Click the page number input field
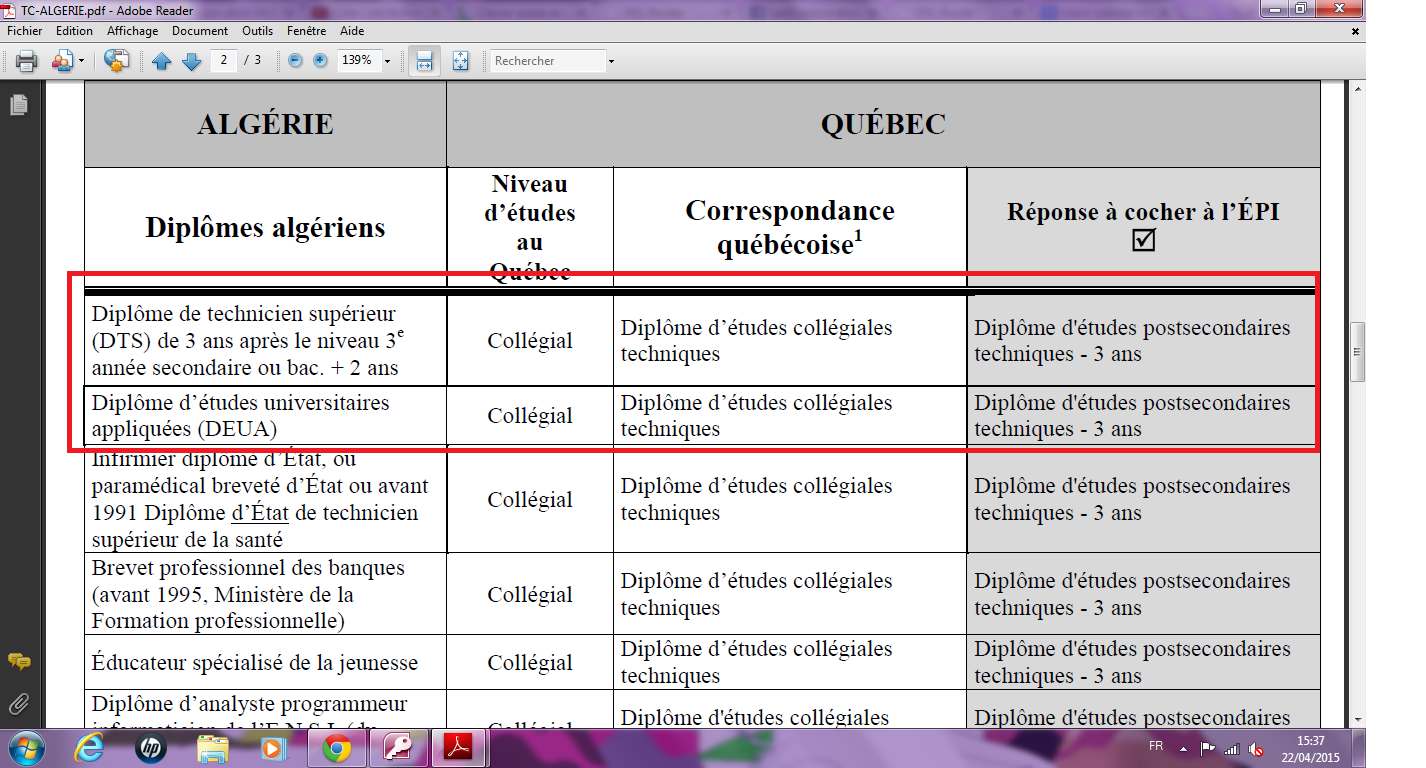Image resolution: width=1426 pixels, height=768 pixels. (224, 61)
